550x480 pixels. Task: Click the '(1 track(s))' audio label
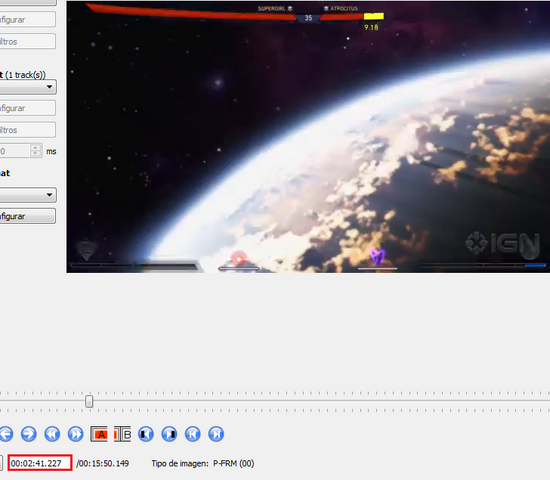[25, 75]
